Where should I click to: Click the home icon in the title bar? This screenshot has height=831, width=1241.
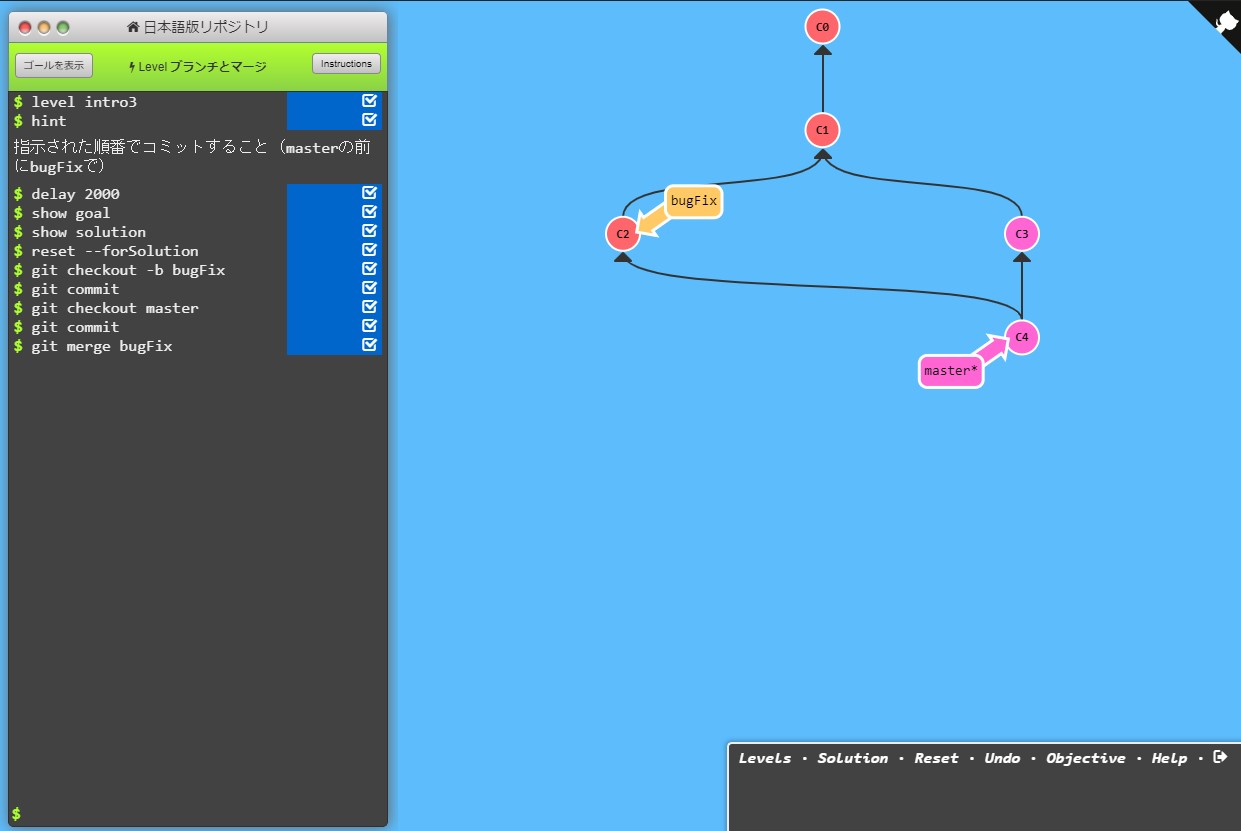coord(133,27)
